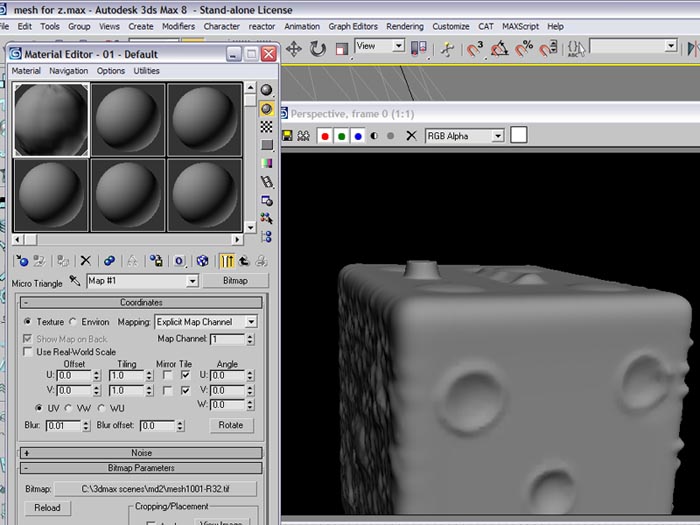Open named selection sets dropdown
Screen dimensions: 700x525
point(671,46)
